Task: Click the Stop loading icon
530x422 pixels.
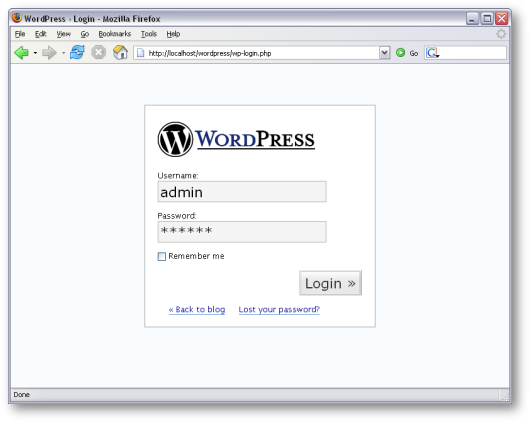Action: (x=99, y=53)
